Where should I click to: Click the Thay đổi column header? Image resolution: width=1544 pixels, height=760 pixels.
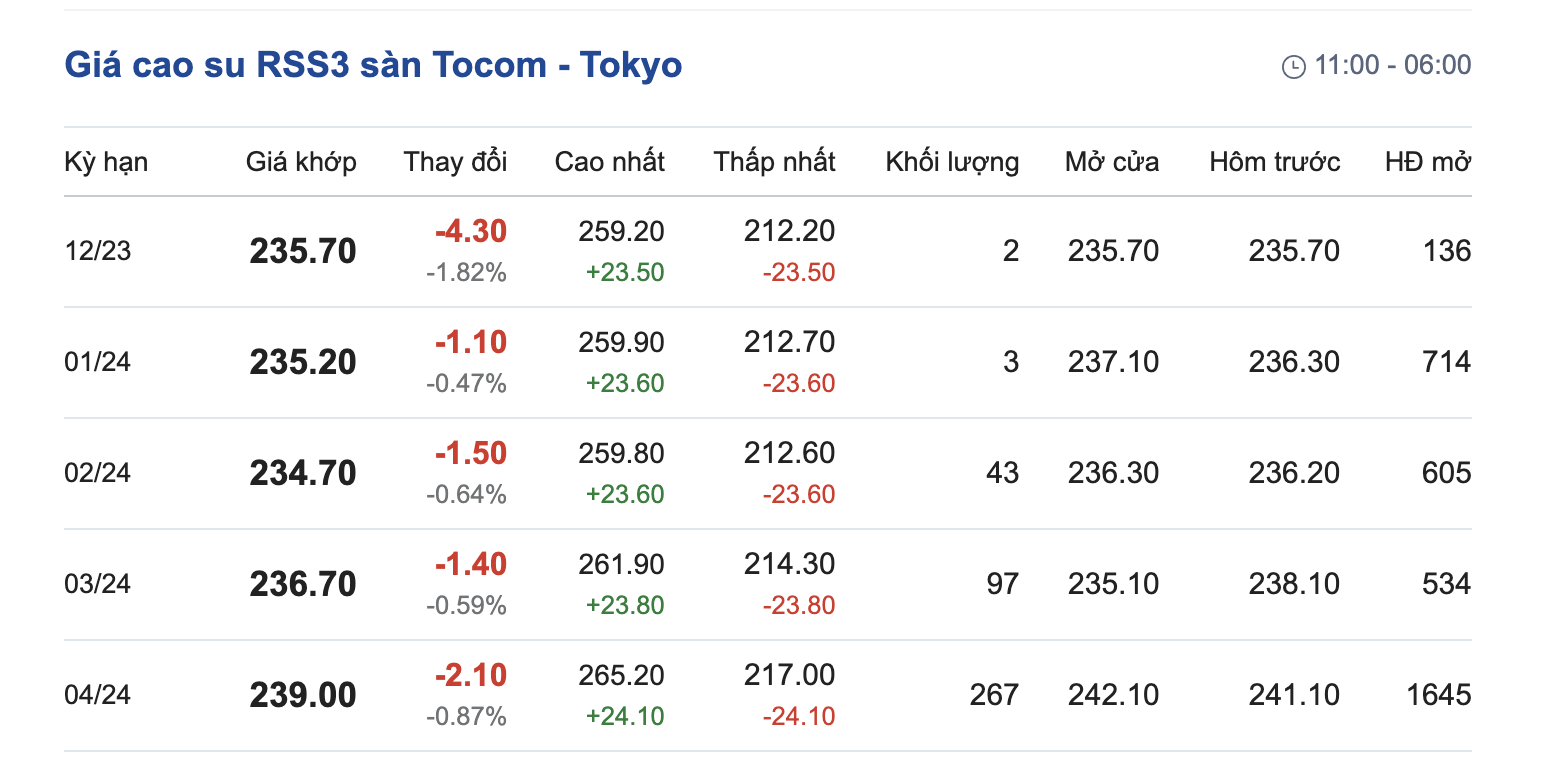[455, 162]
